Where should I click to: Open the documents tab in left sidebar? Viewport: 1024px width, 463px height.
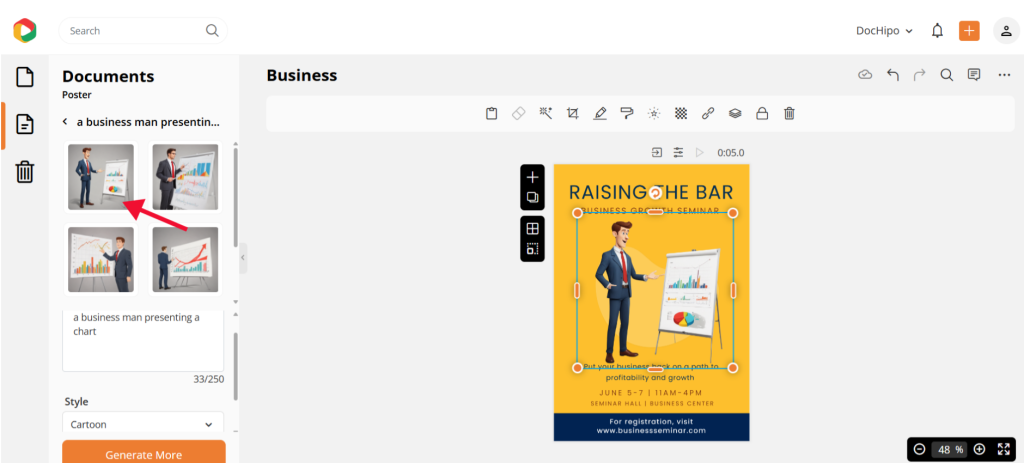coord(25,125)
